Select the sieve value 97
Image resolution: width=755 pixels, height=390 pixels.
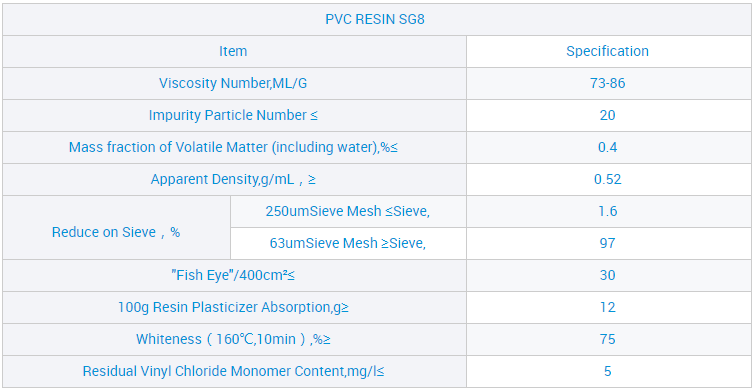[607, 243]
